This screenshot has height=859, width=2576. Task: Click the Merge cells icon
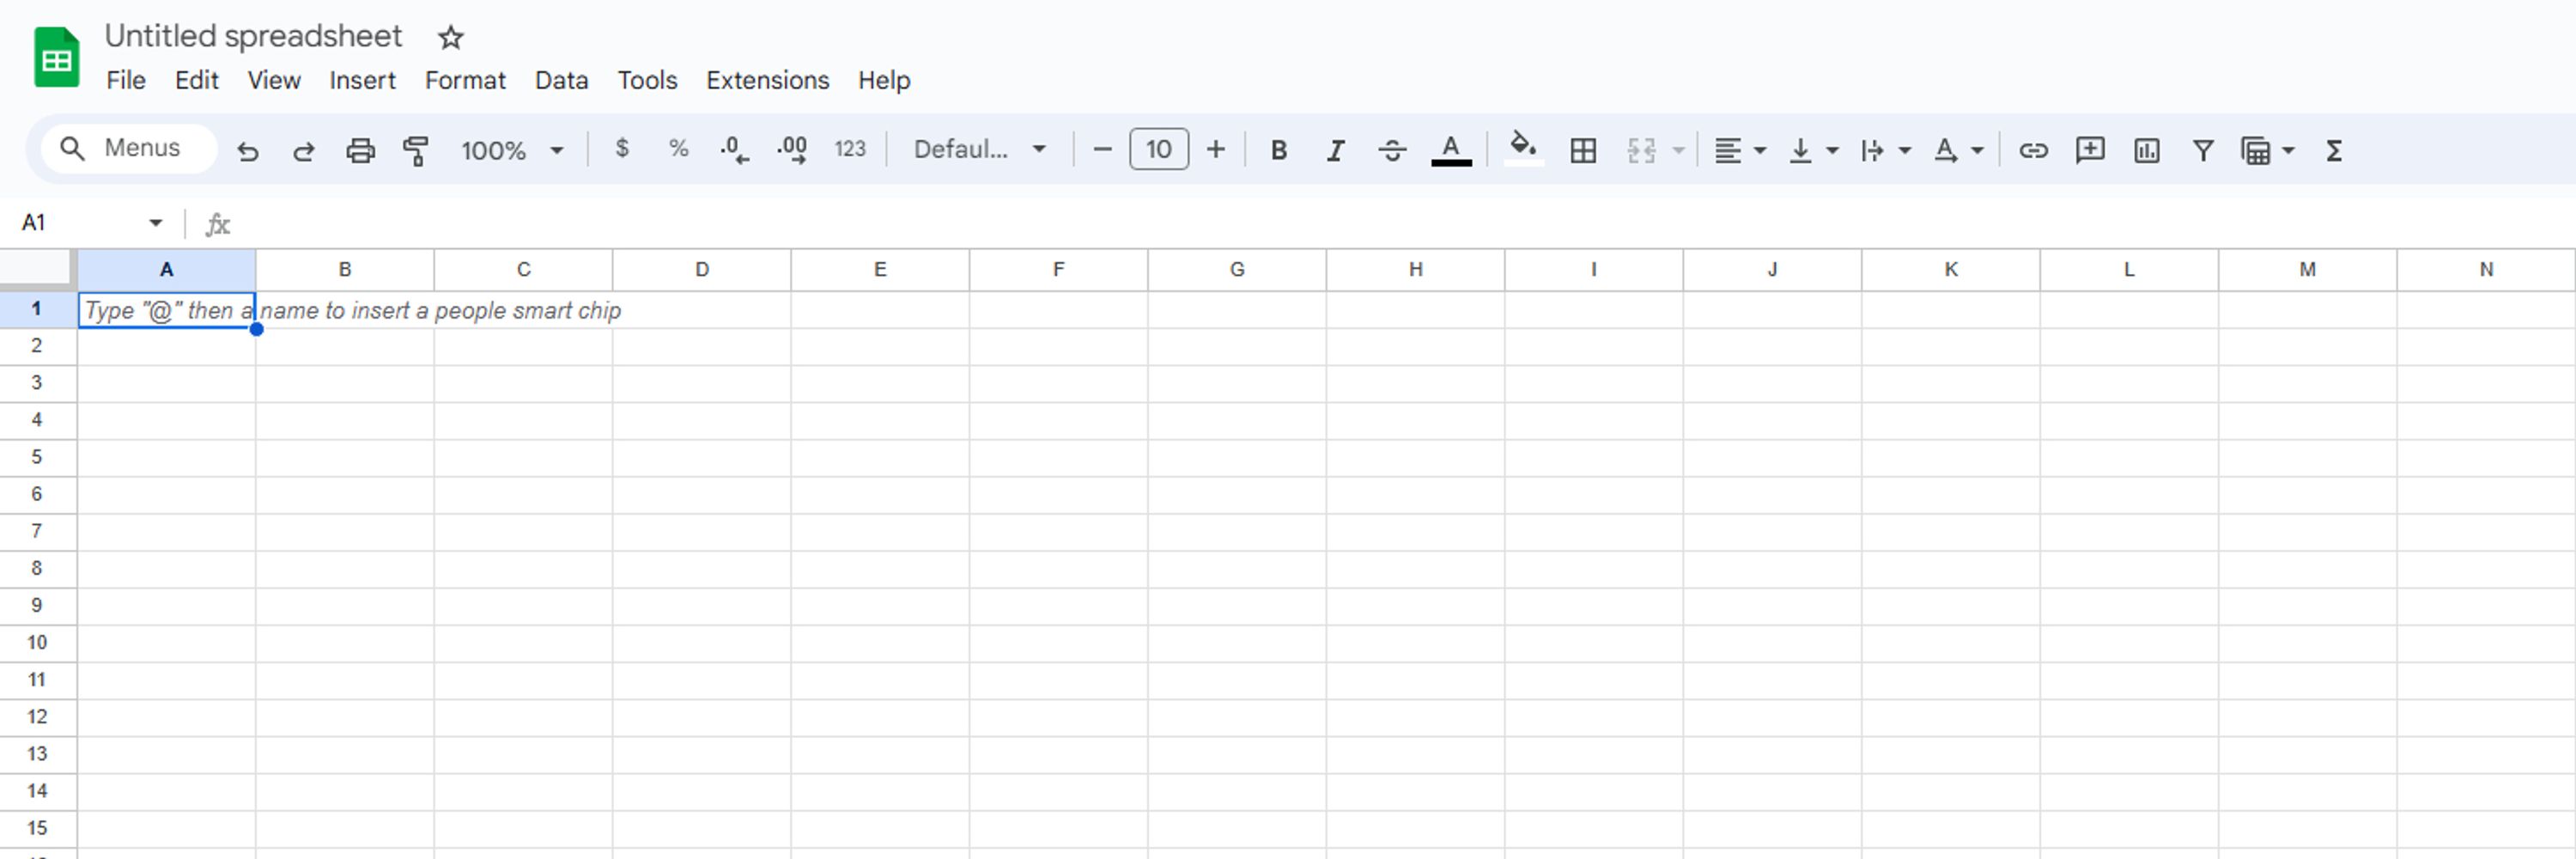coord(1641,150)
